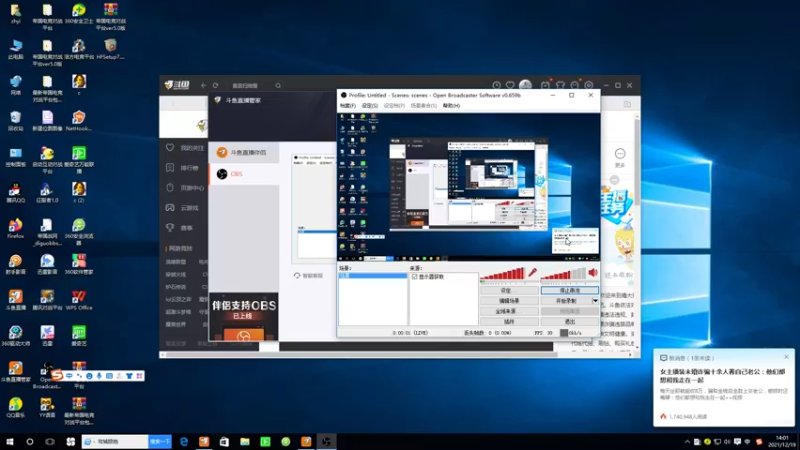Select the highlighted scene in the OBS scene list

[373, 276]
